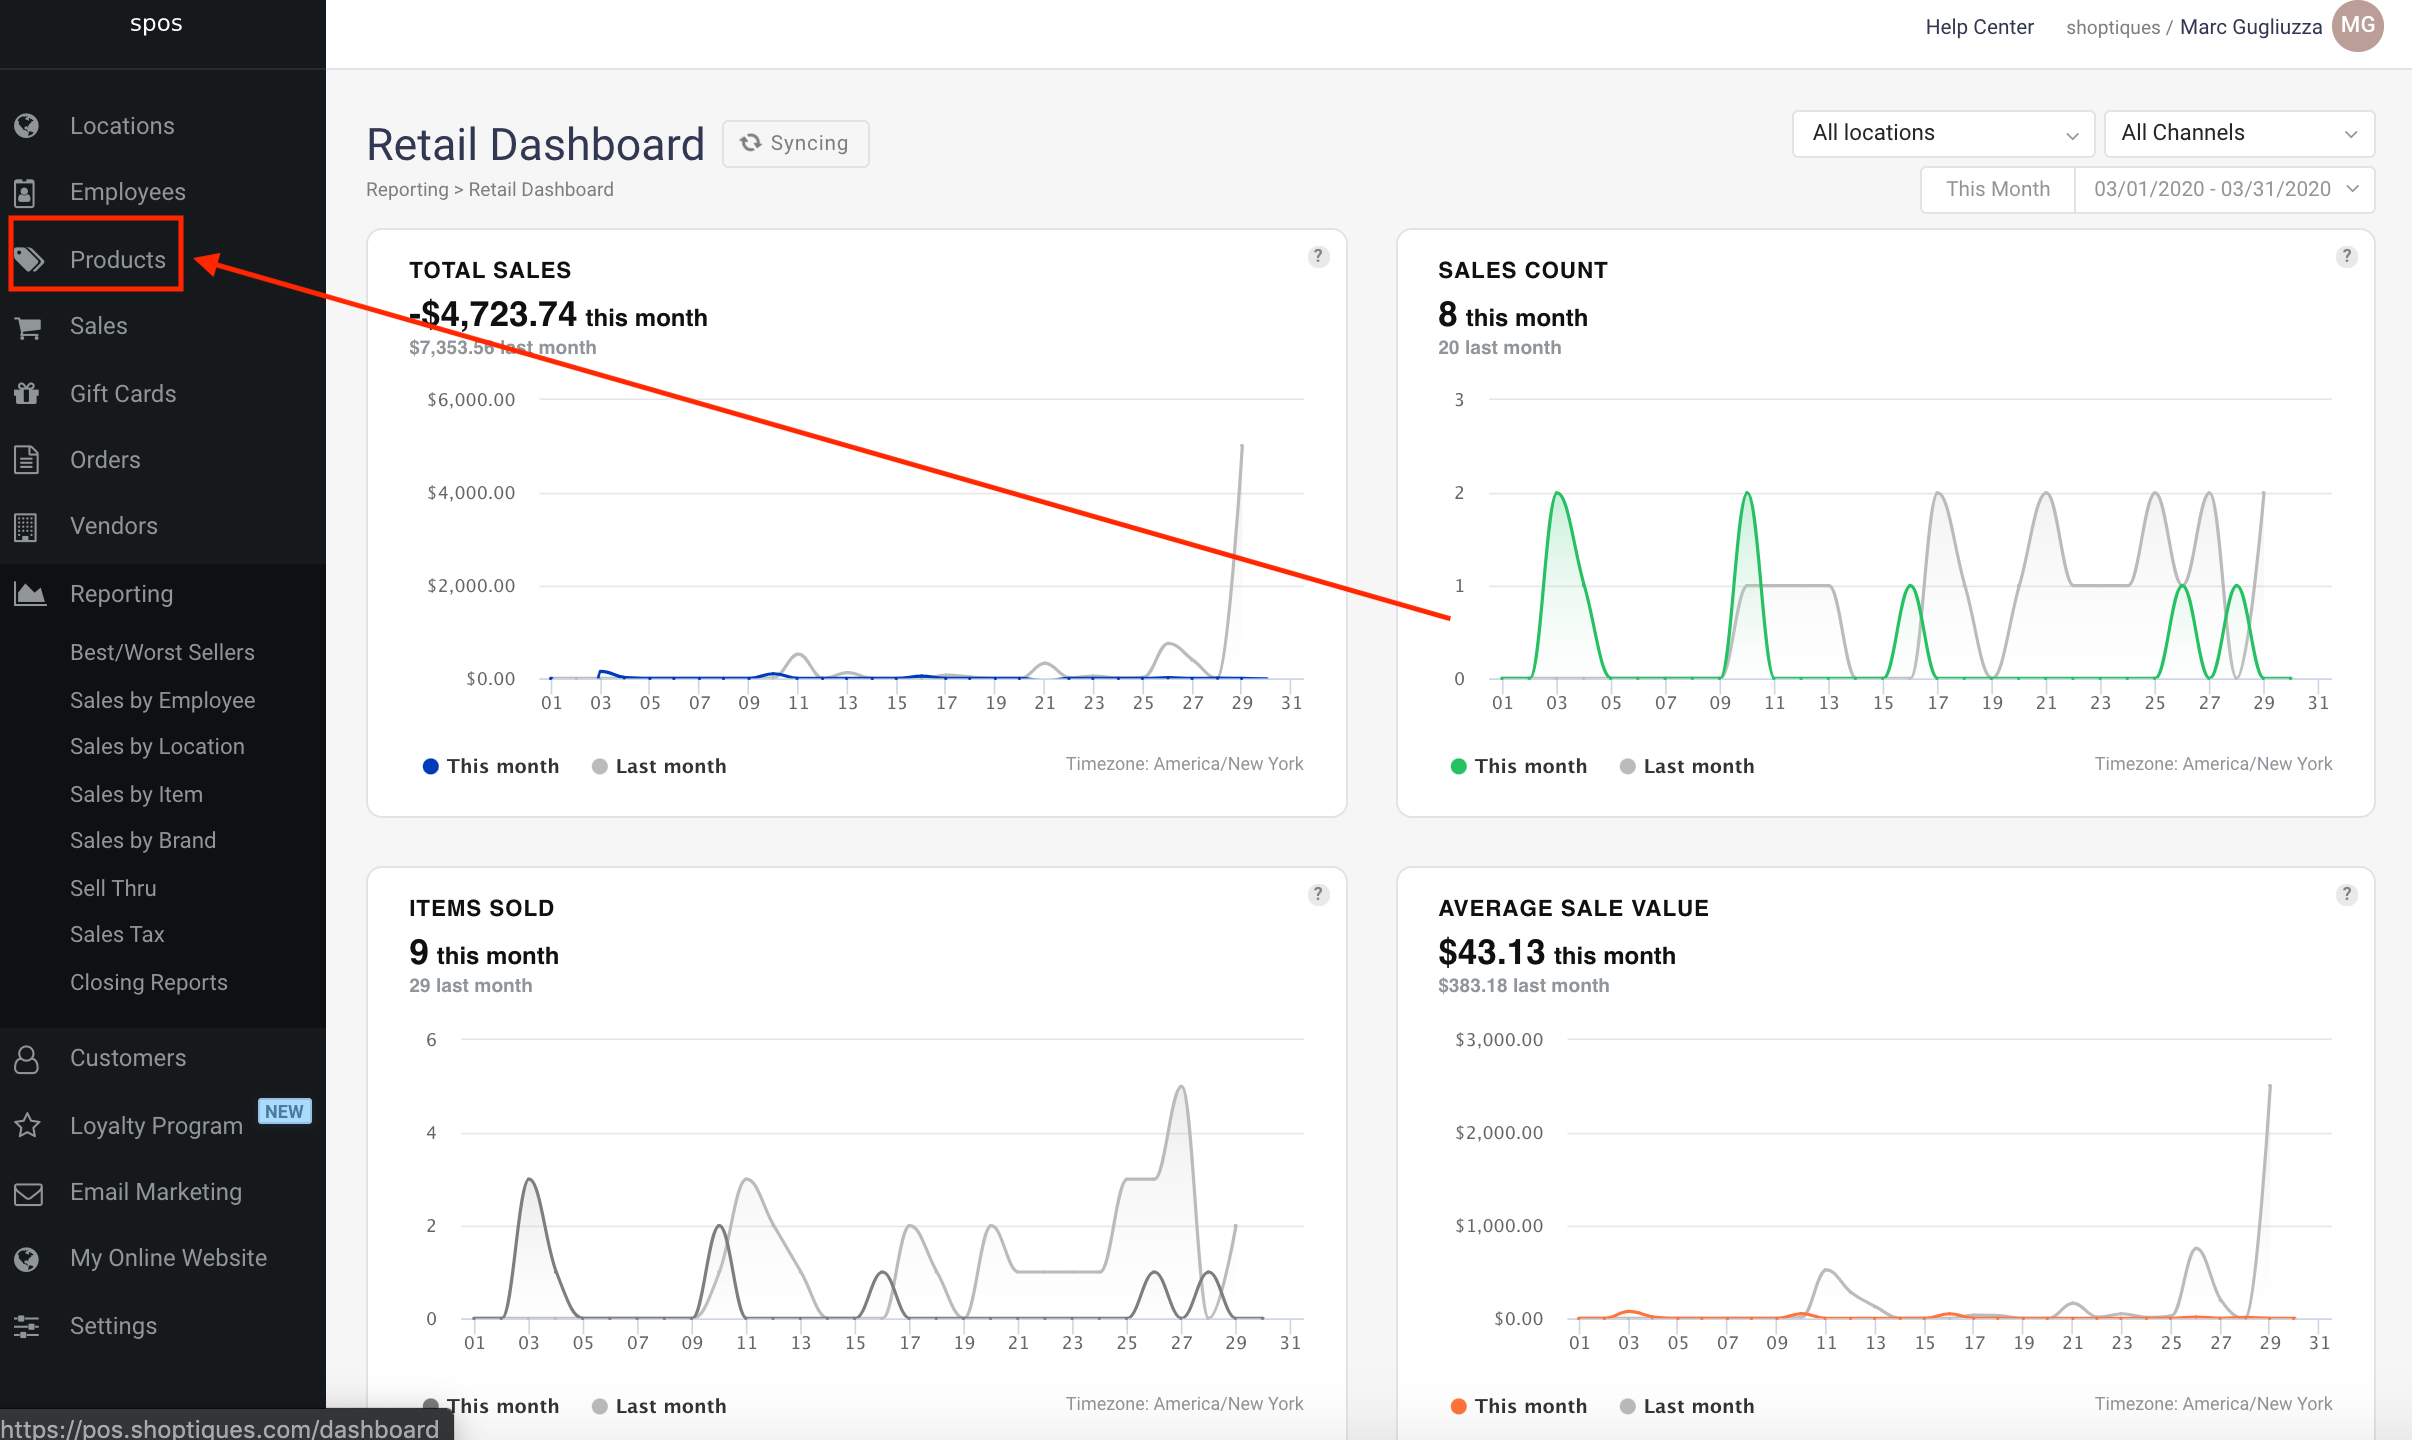This screenshot has height=1440, width=2412.
Task: Open Sales by Employee report
Action: pyautogui.click(x=162, y=700)
